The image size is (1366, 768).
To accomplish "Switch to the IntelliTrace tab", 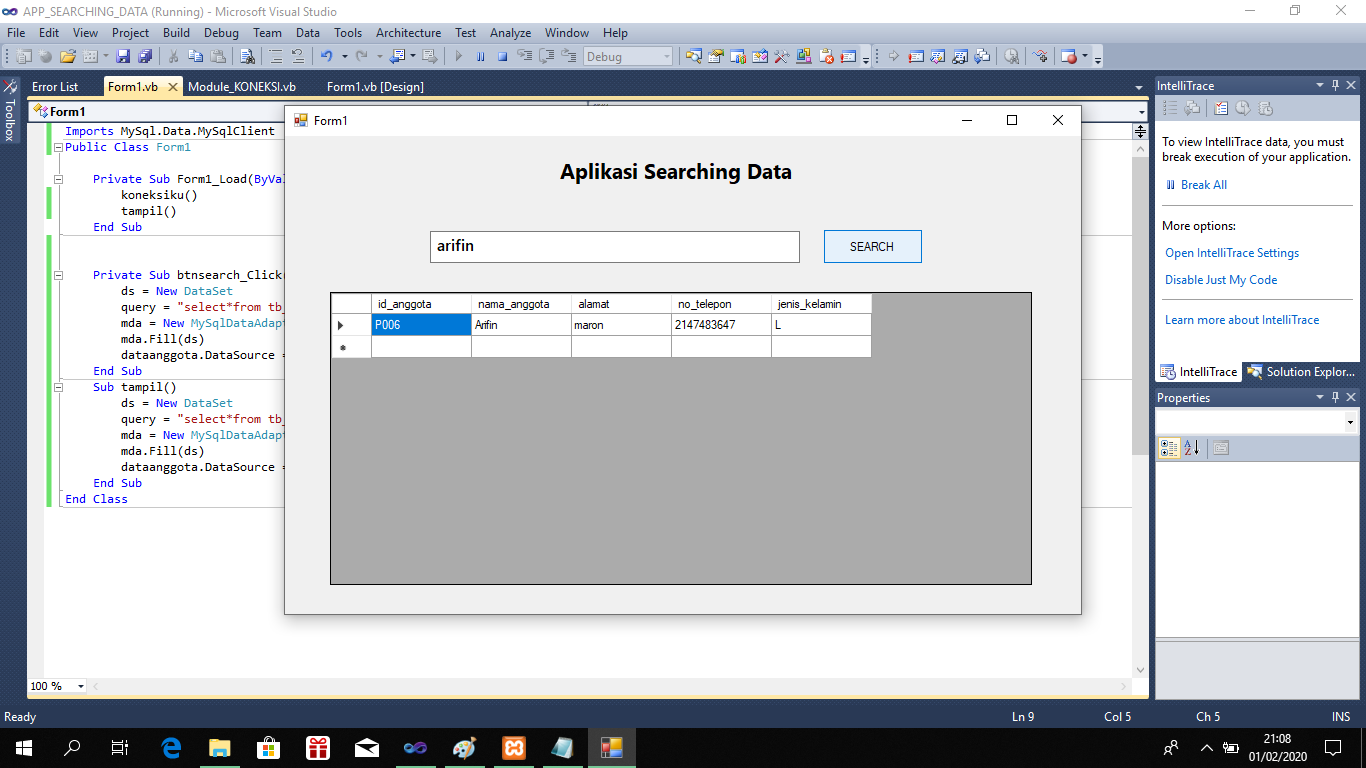I will click(1198, 371).
